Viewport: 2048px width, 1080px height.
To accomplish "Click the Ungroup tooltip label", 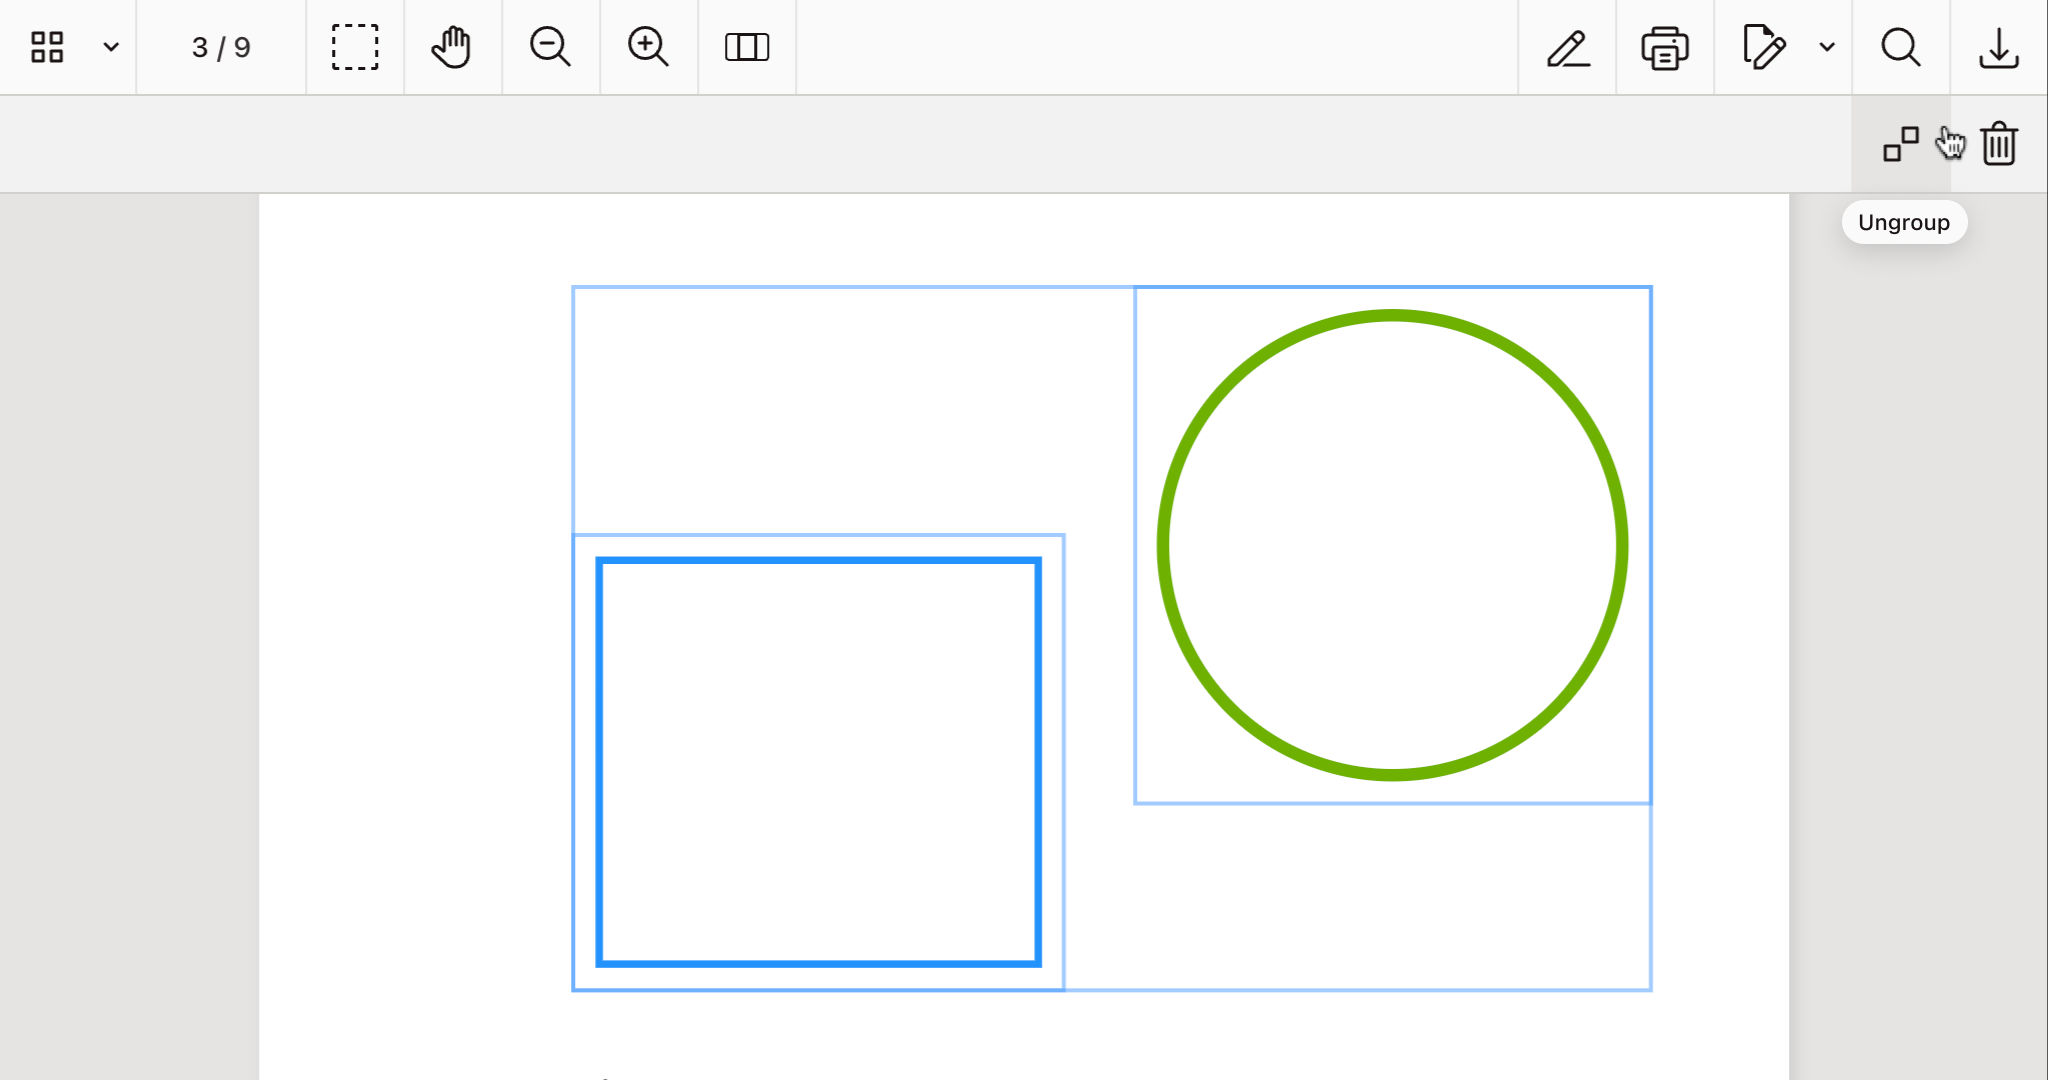I will tap(1903, 222).
